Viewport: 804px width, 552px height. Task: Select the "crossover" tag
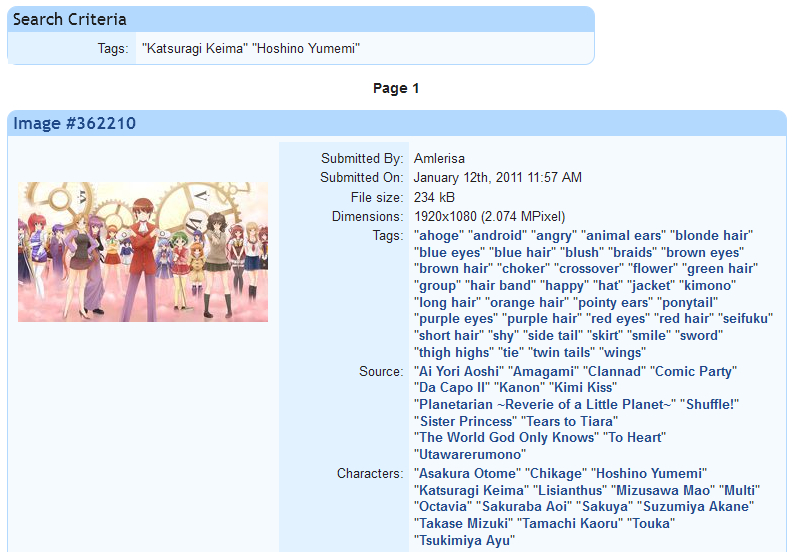pyautogui.click(x=589, y=269)
